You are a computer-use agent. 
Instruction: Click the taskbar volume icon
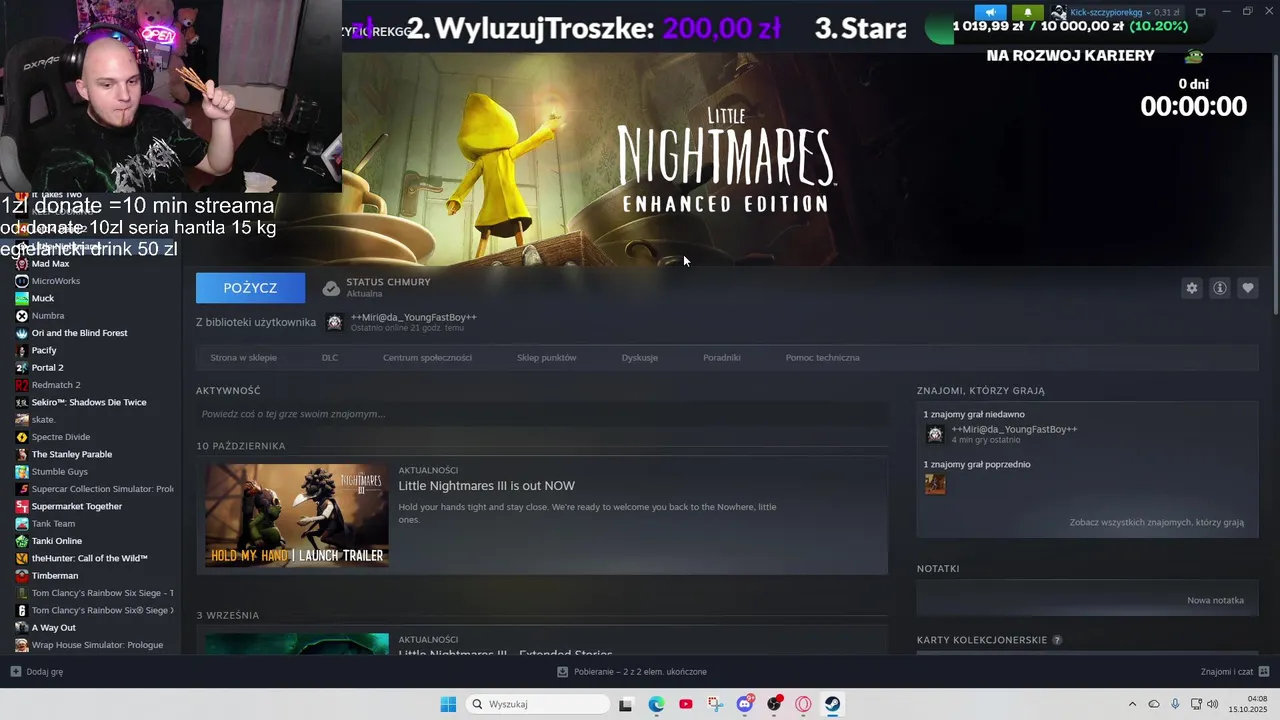tap(1212, 704)
